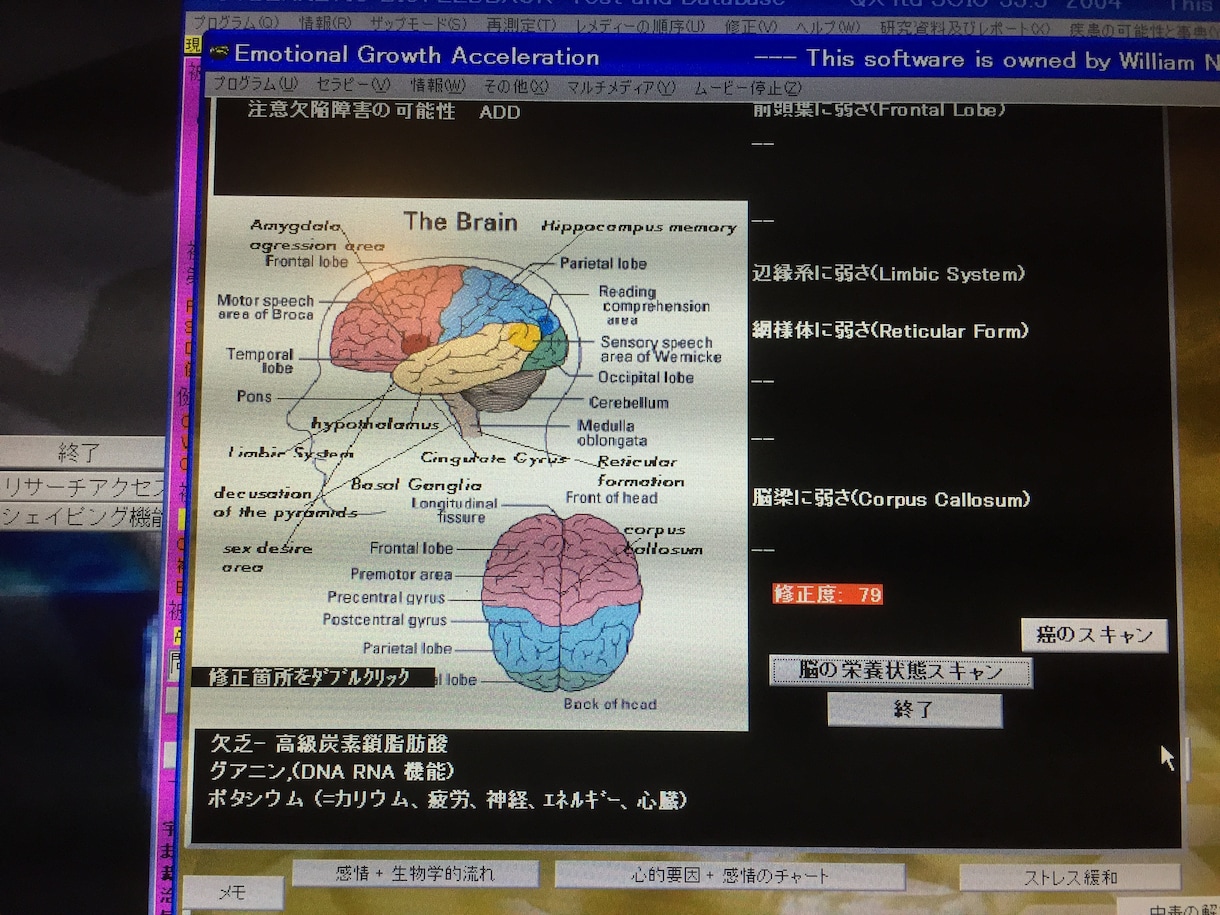
Task: Click the Hippocampus memory label
Action: 639,227
